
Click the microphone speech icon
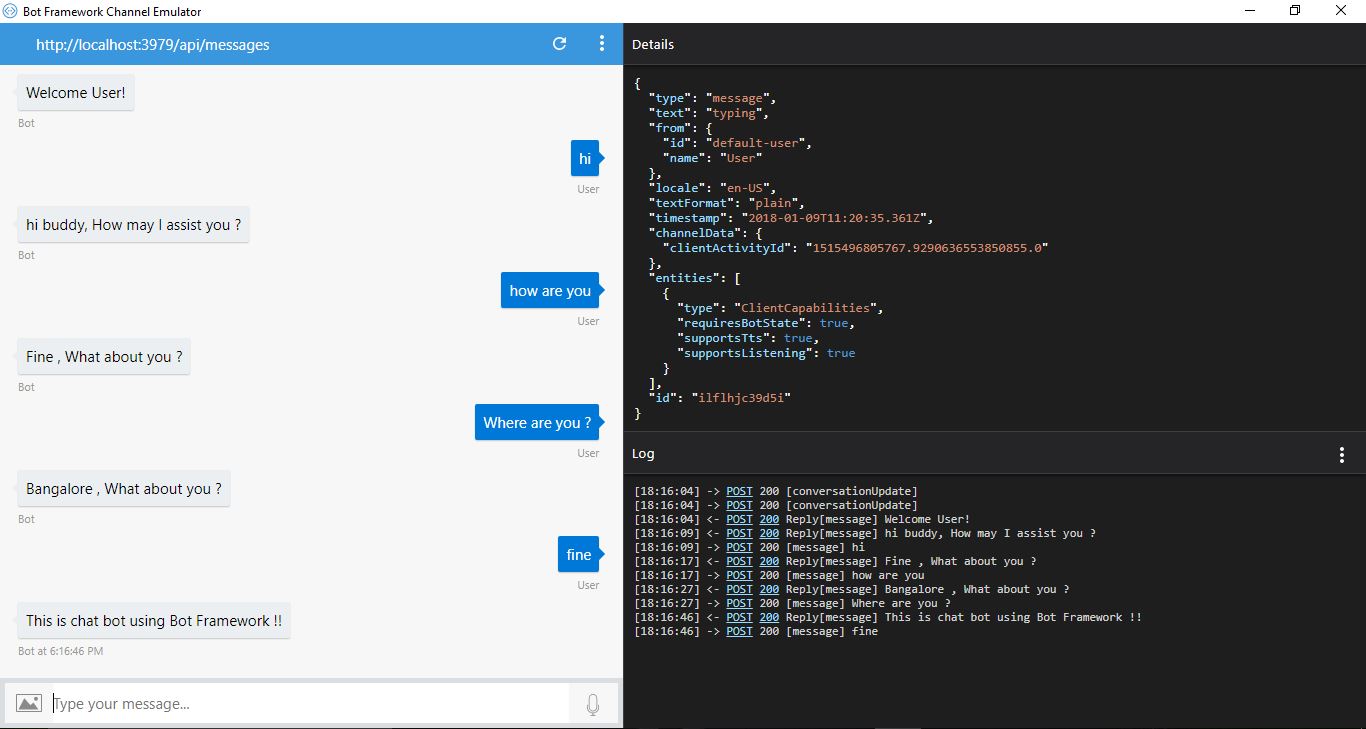[x=593, y=705]
